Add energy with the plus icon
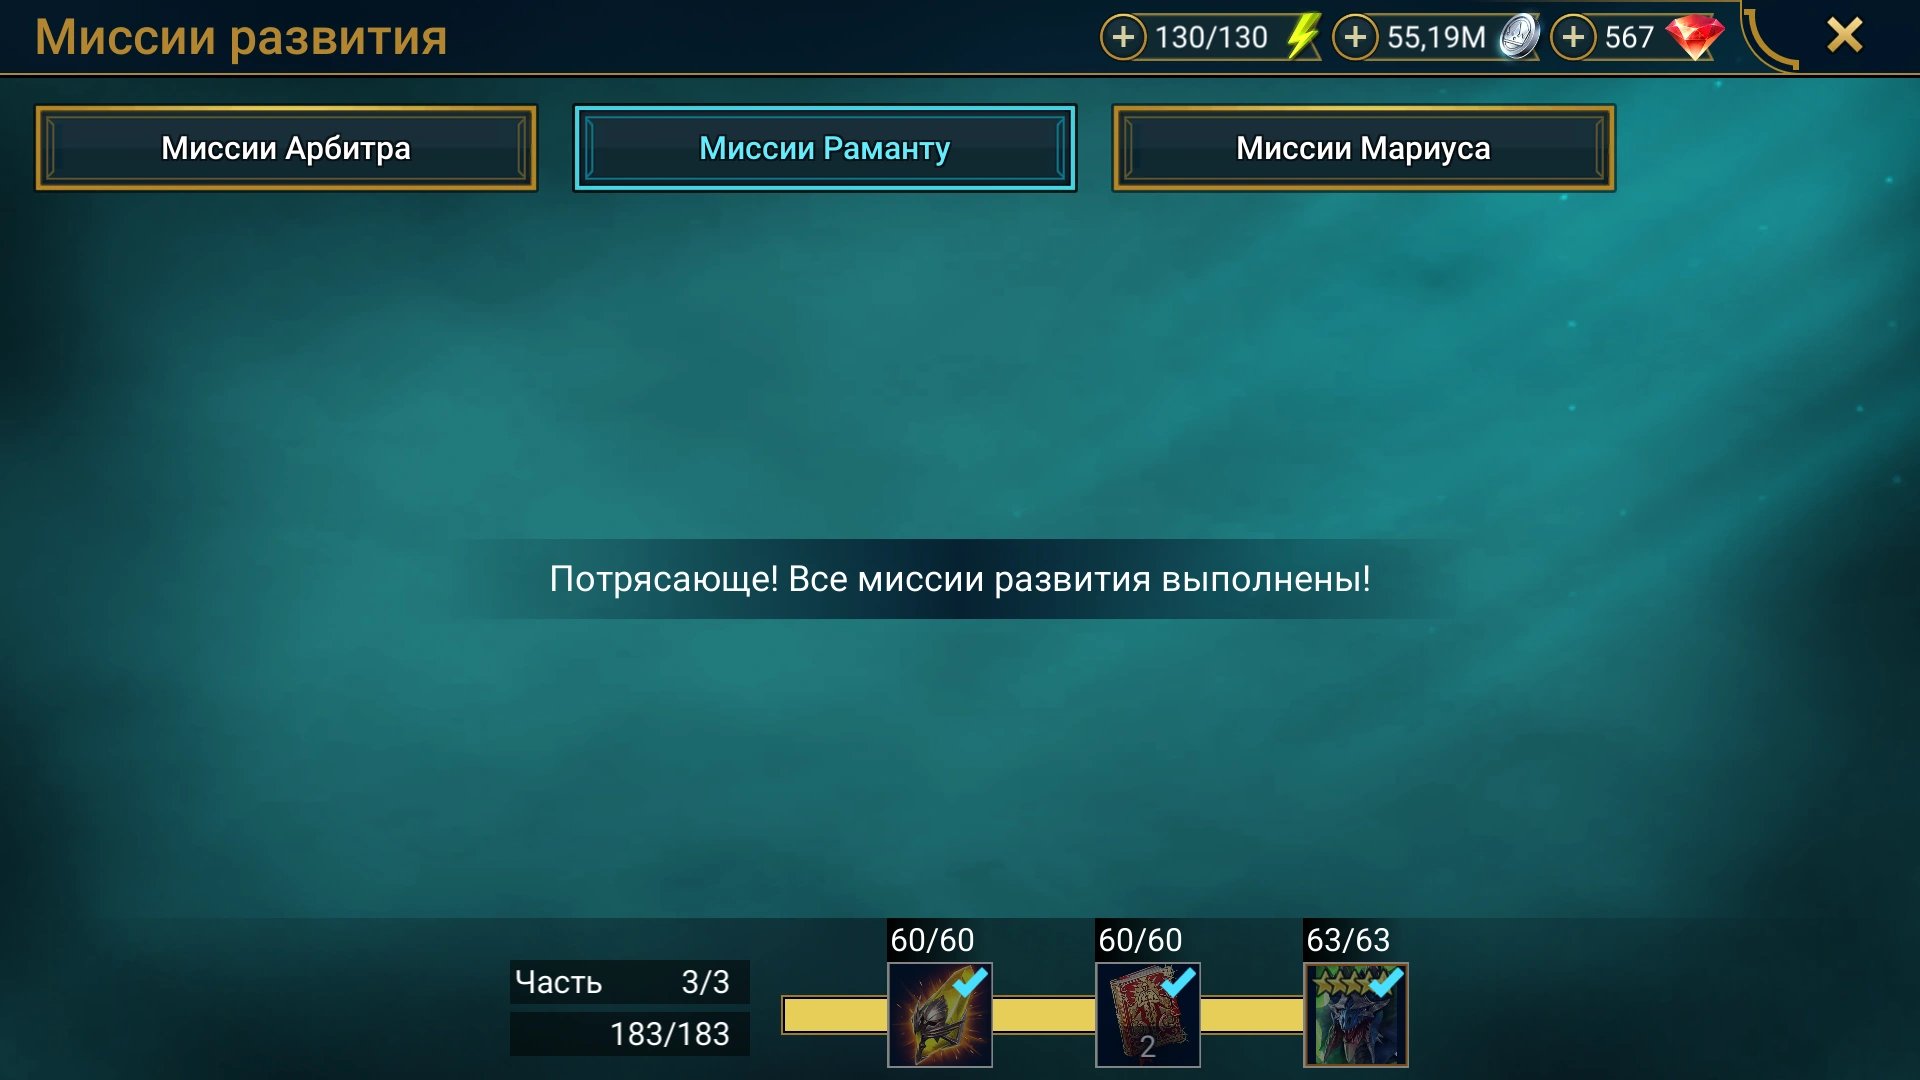Viewport: 1920px width, 1080px height. [x=1123, y=37]
